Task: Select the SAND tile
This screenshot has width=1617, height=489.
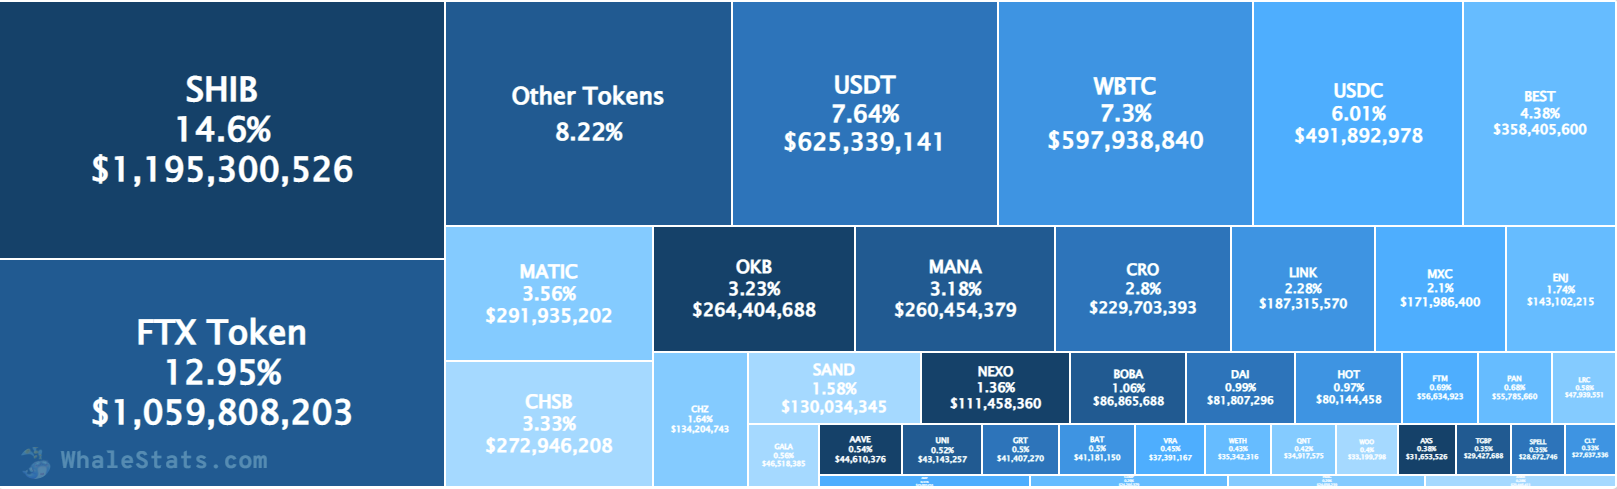Action: 834,388
